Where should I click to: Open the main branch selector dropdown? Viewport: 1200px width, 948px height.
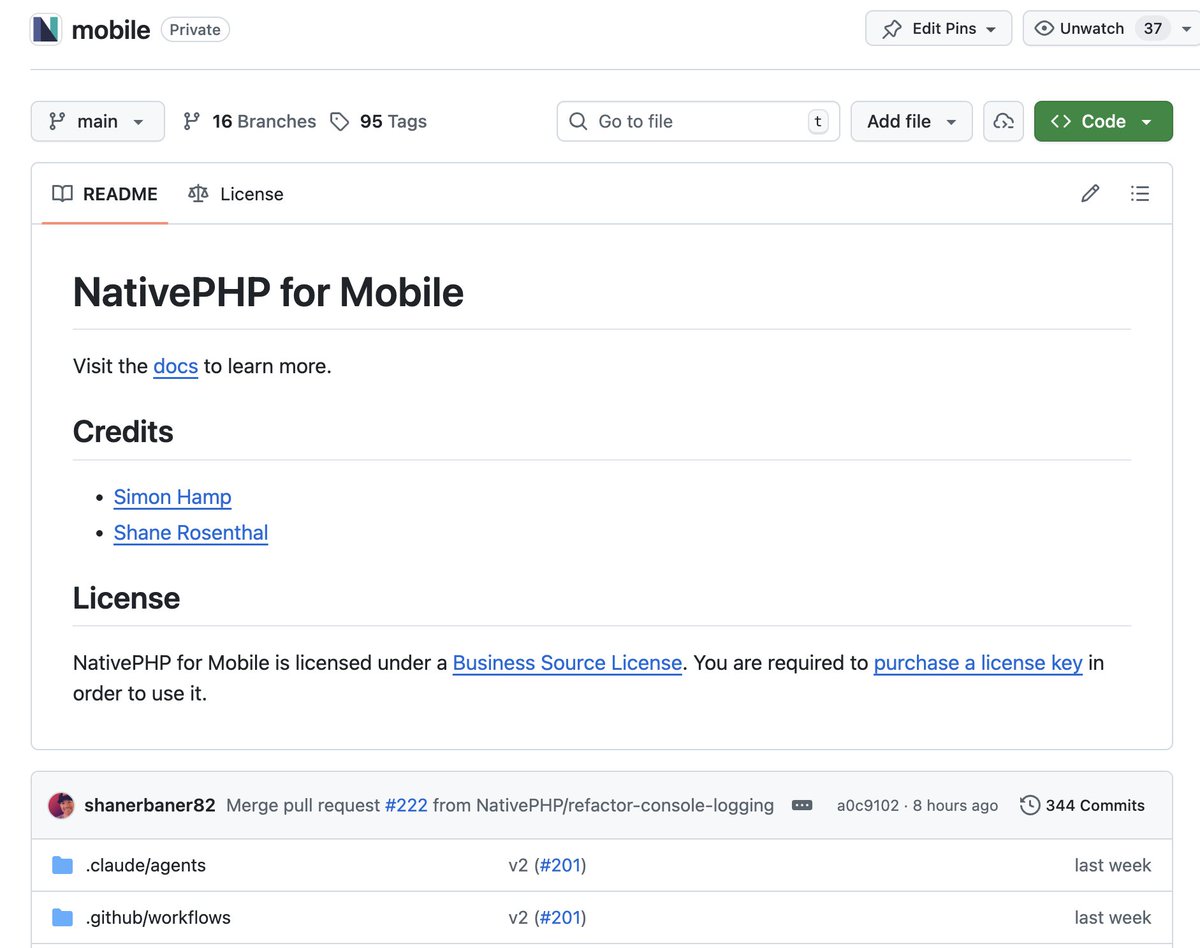click(x=97, y=121)
